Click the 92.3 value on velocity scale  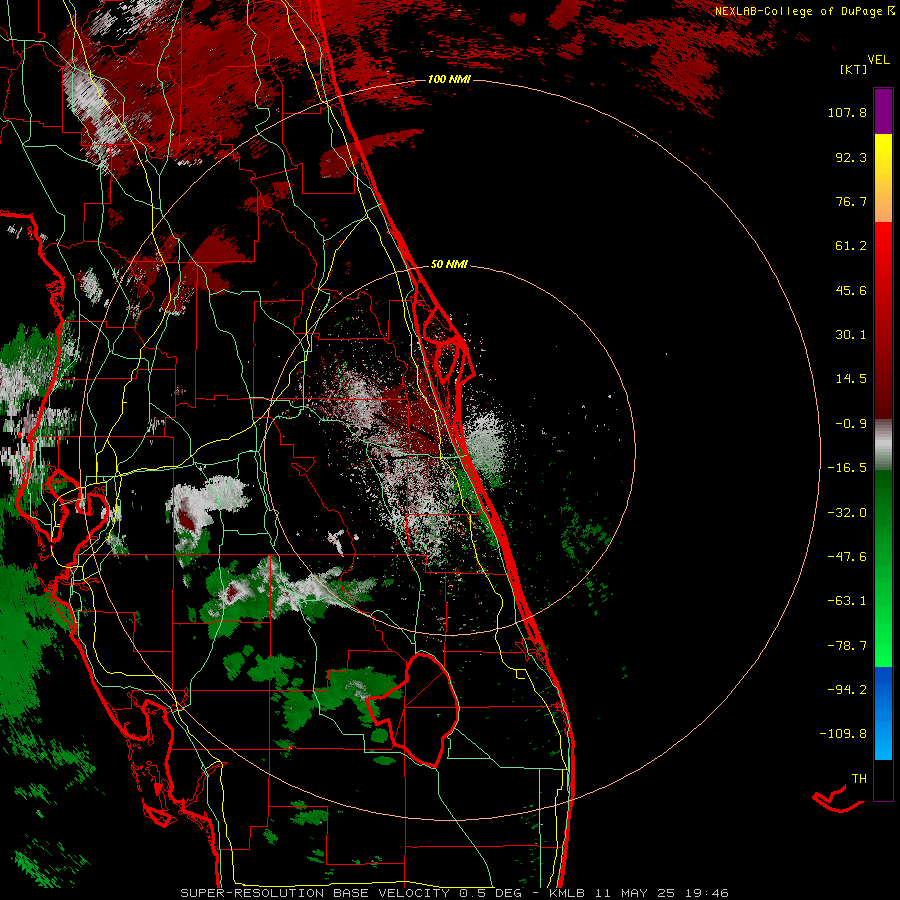point(851,157)
